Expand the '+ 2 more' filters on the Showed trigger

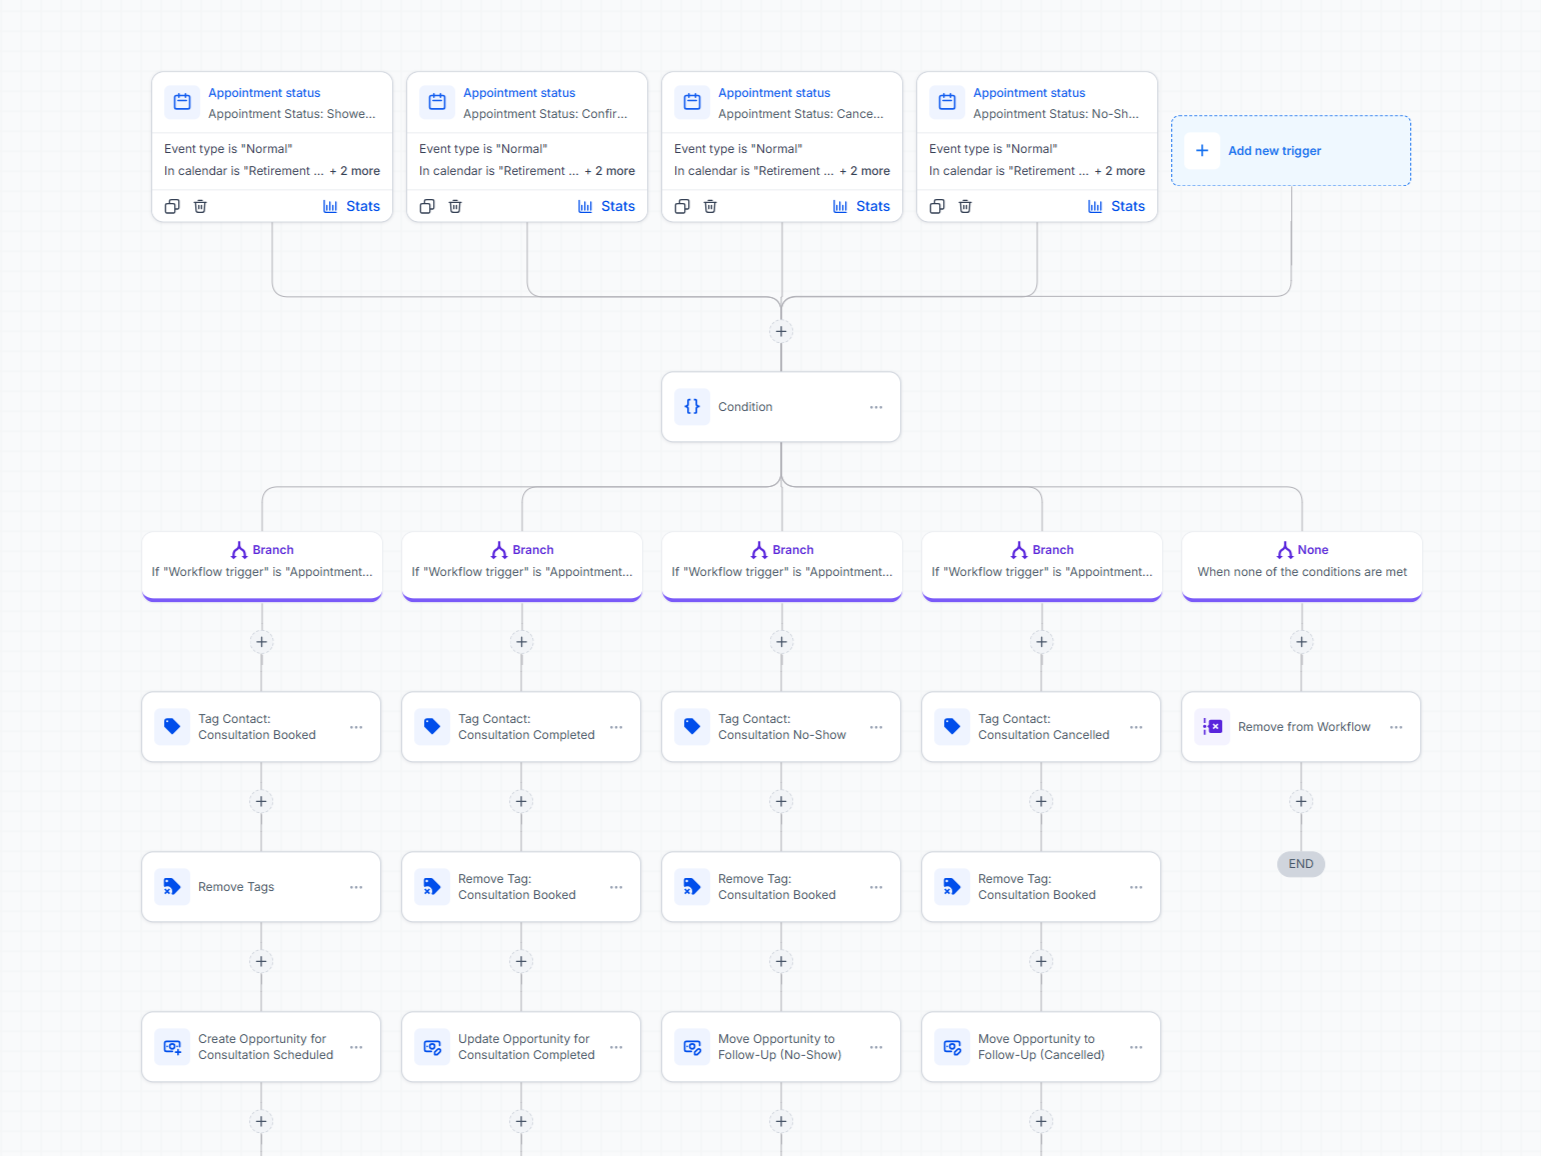tap(355, 171)
